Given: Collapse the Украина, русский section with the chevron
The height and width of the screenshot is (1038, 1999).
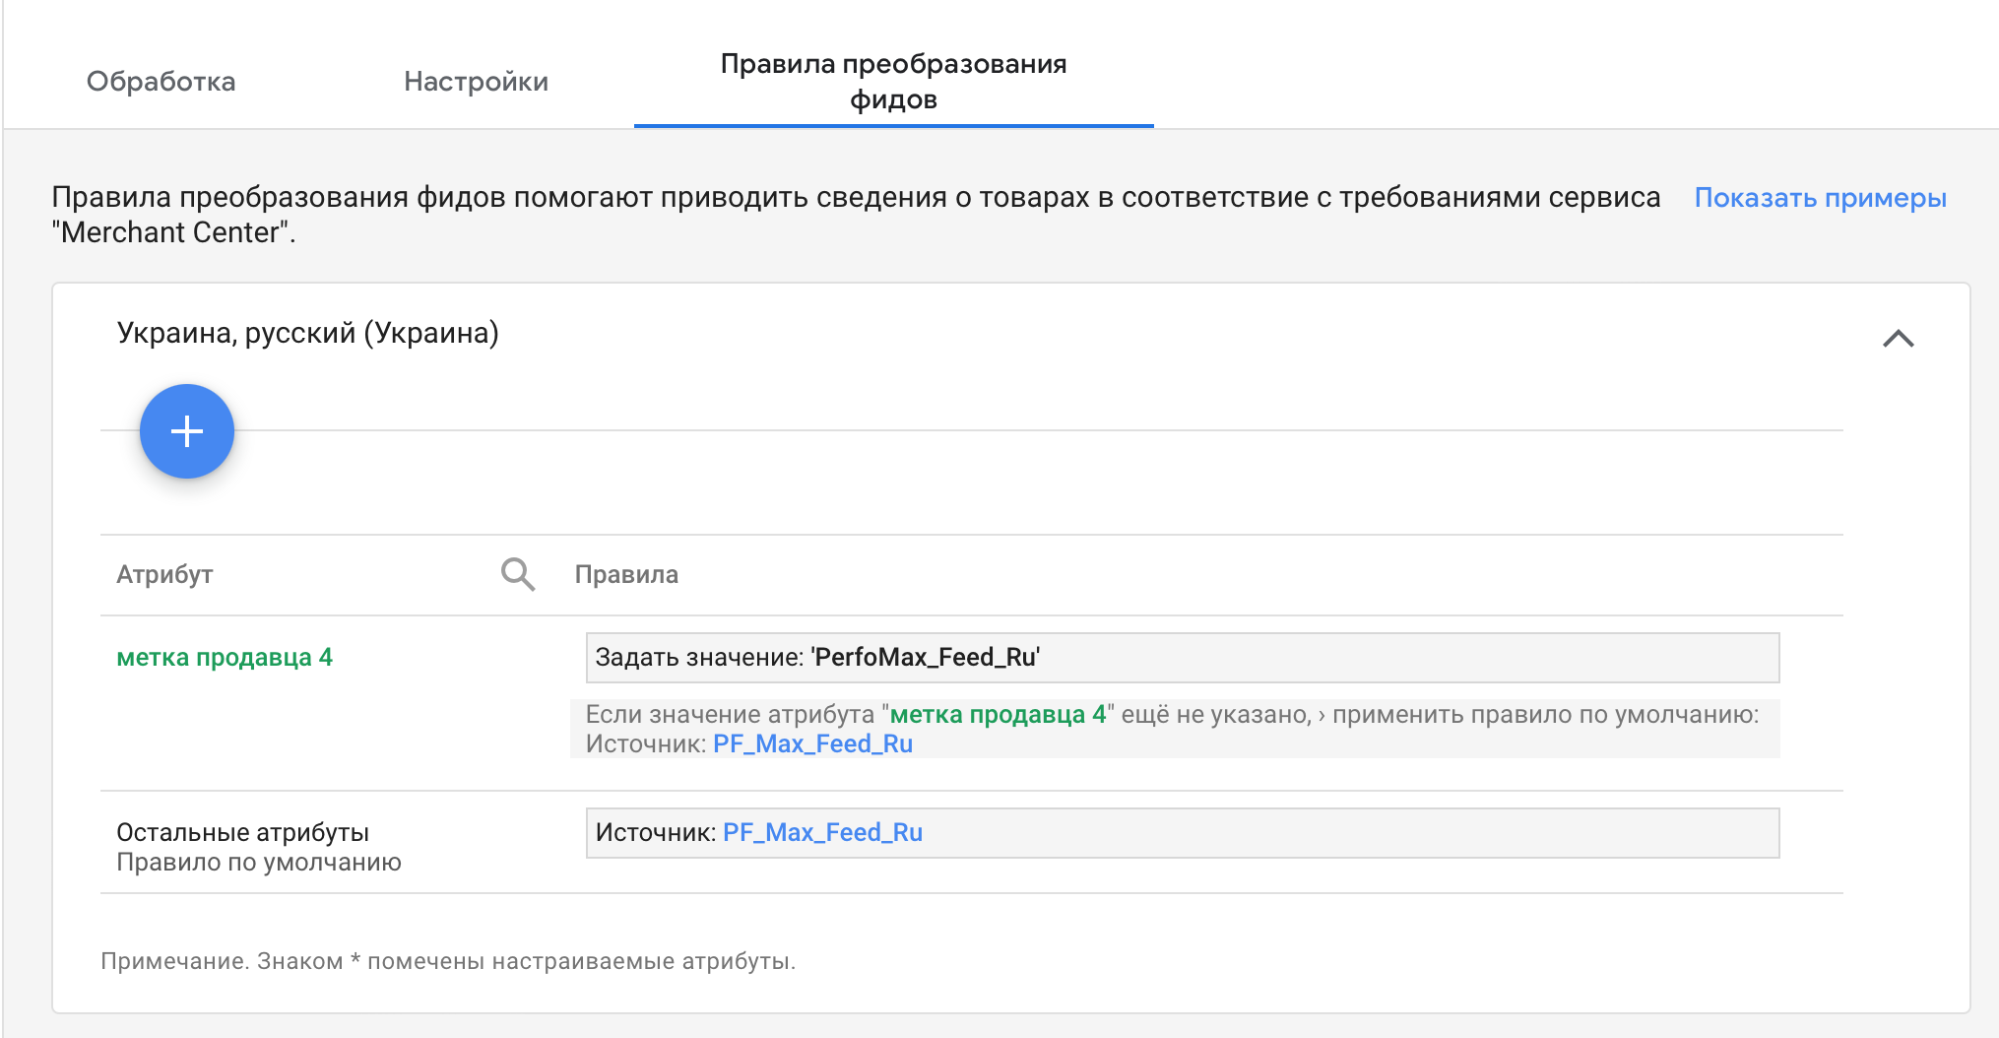Looking at the screenshot, I should tap(1897, 339).
